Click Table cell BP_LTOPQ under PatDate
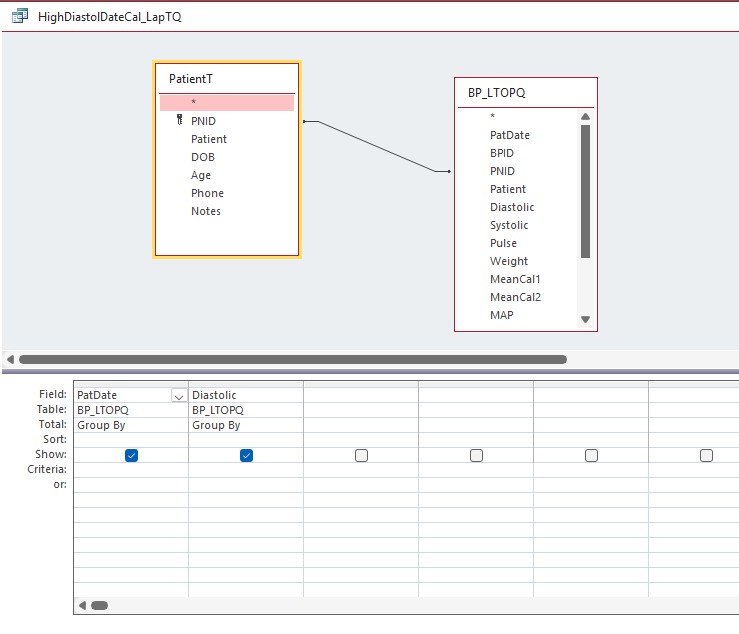The image size is (739, 634). (x=131, y=410)
